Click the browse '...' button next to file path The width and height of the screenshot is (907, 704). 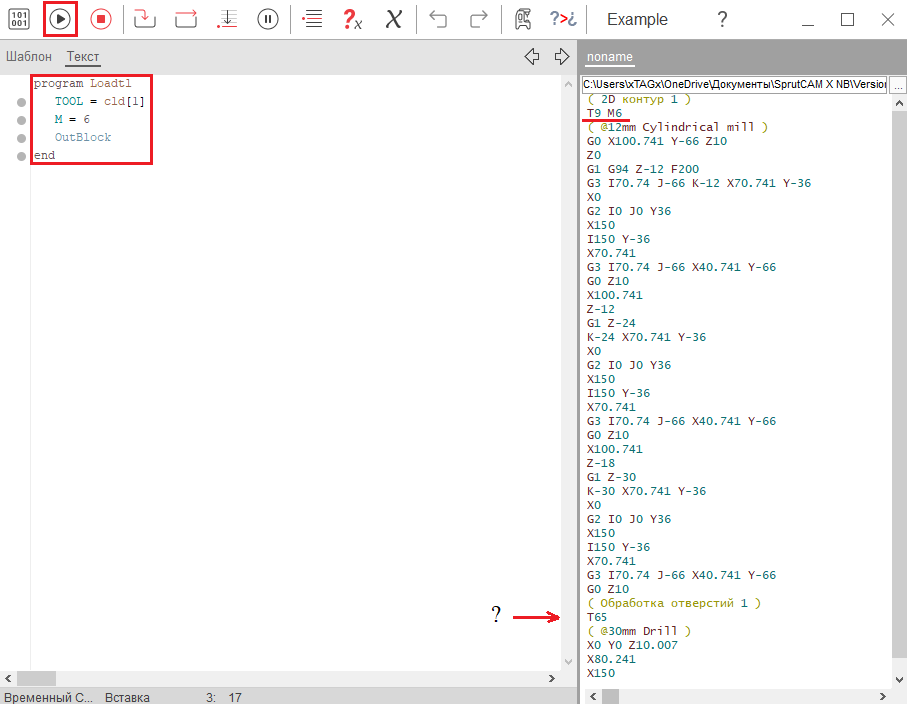pyautogui.click(x=897, y=86)
